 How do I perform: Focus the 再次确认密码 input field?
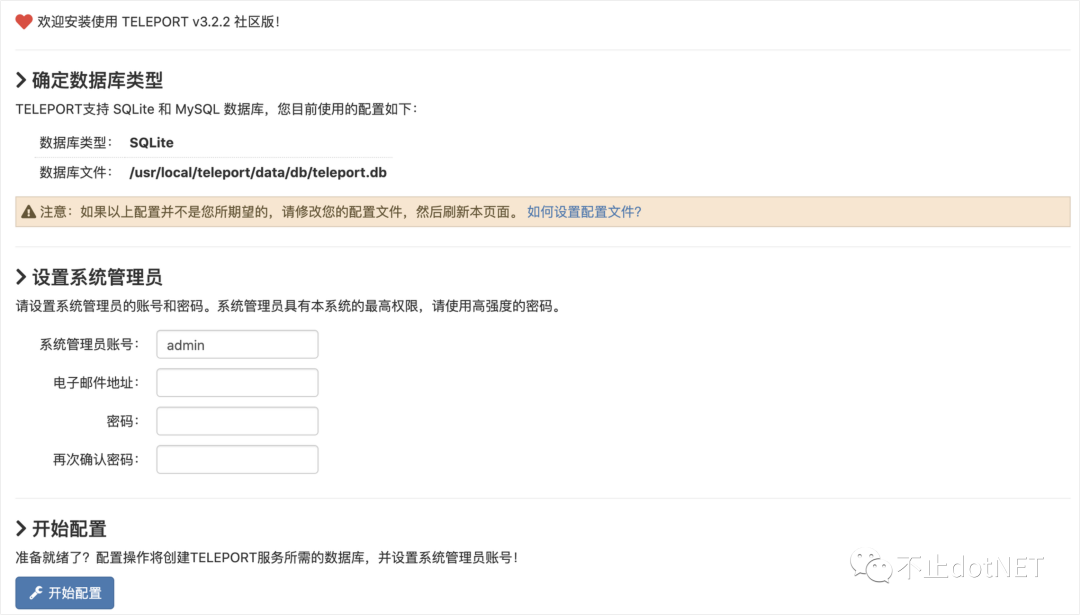[237, 460]
